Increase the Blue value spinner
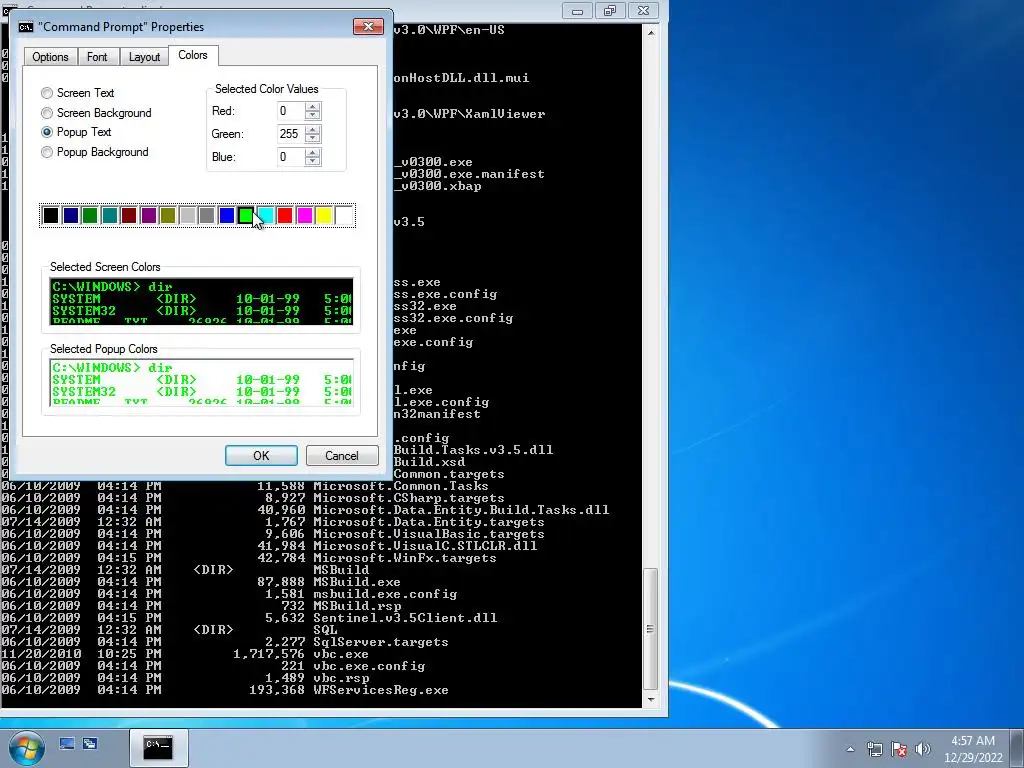The image size is (1024, 768). pyautogui.click(x=313, y=152)
